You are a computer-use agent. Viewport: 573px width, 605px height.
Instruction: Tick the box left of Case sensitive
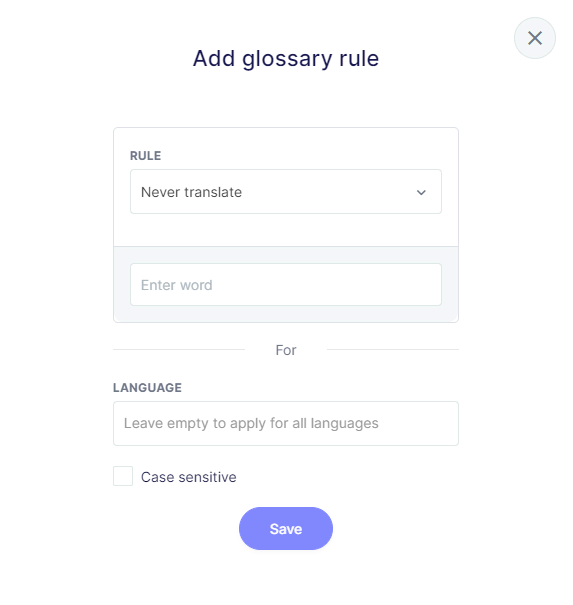[x=123, y=476]
